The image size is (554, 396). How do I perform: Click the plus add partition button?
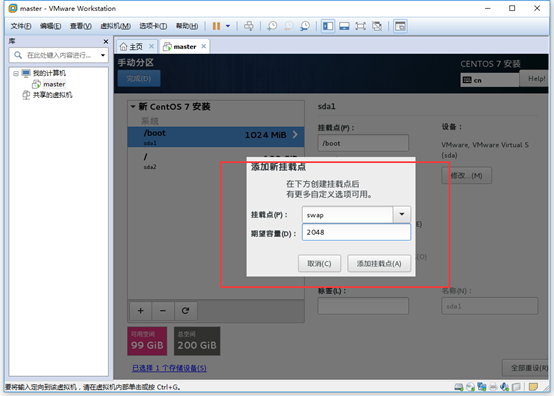point(141,311)
